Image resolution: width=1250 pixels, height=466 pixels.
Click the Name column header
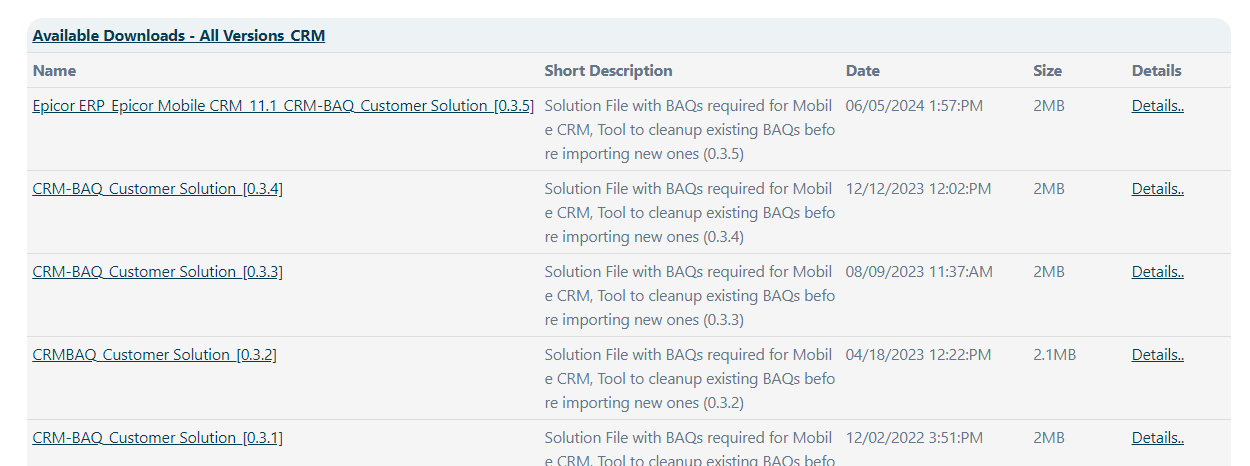(54, 71)
